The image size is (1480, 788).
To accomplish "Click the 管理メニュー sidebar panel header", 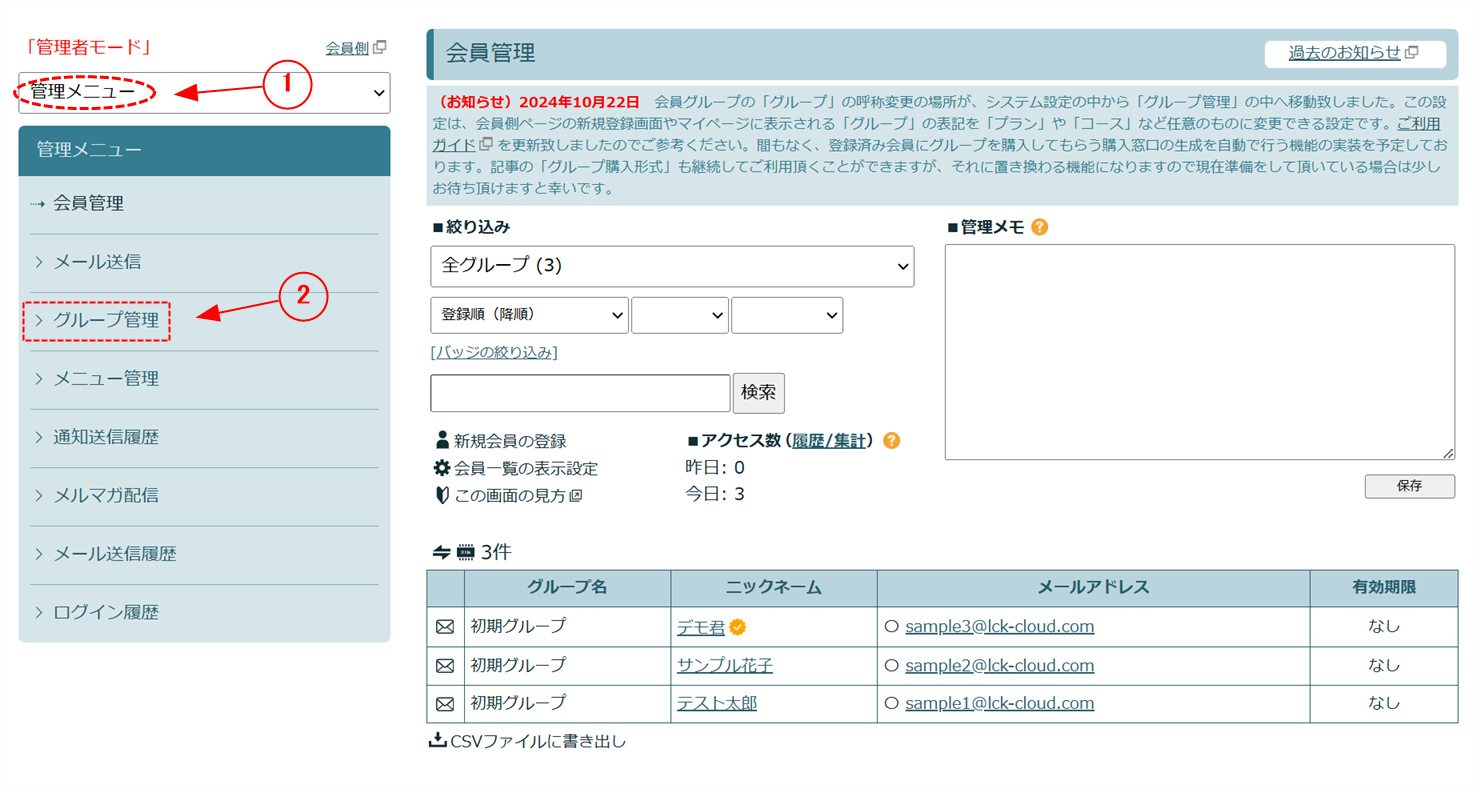I will click(x=204, y=151).
